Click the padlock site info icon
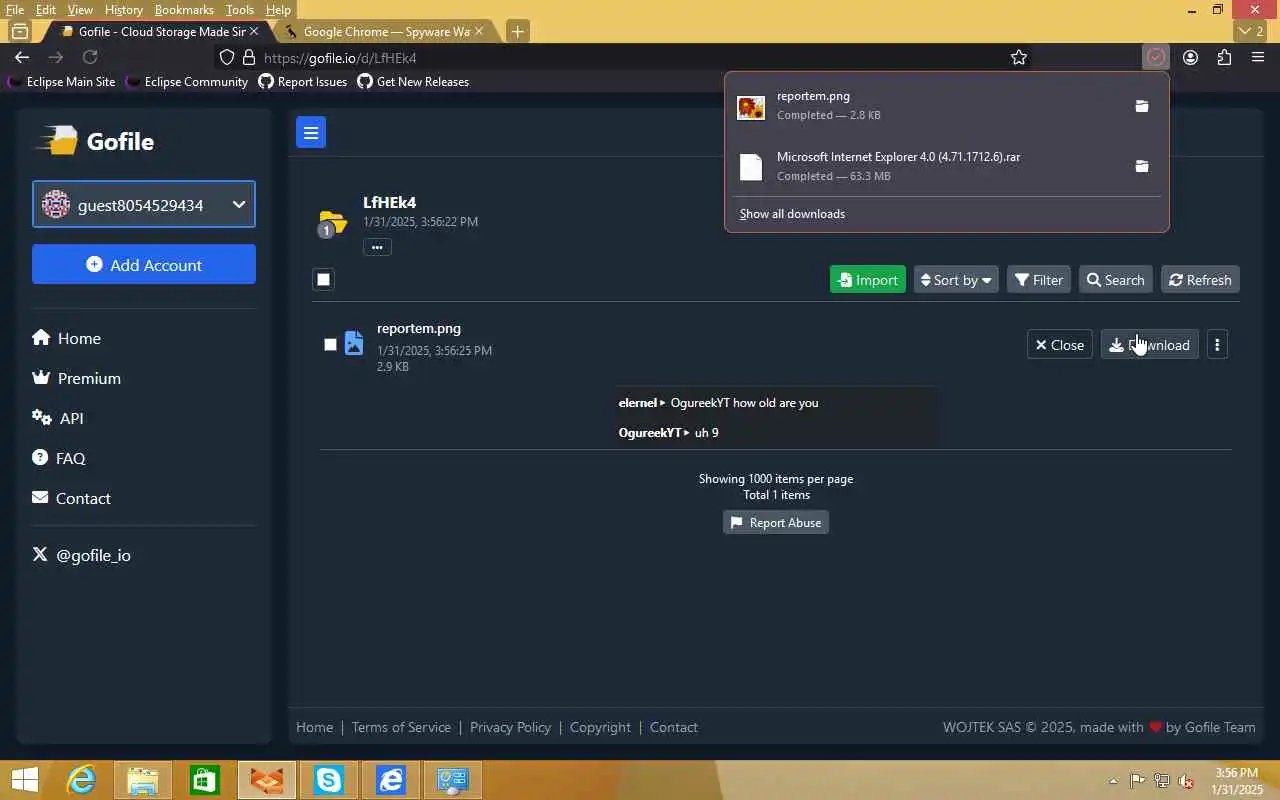This screenshot has height=800, width=1280. tap(250, 58)
